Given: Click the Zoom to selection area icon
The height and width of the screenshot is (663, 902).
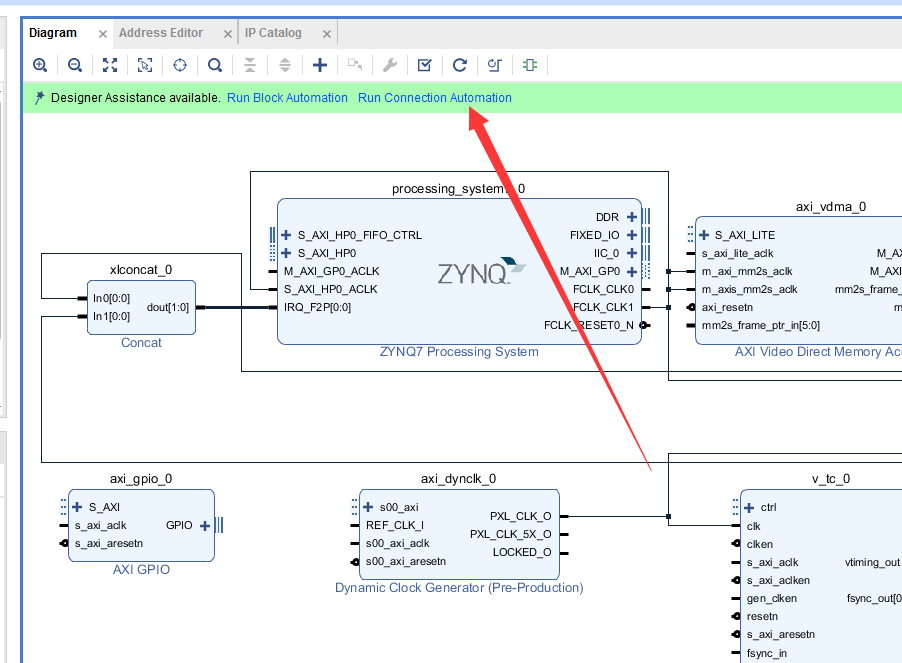Looking at the screenshot, I should pos(145,65).
